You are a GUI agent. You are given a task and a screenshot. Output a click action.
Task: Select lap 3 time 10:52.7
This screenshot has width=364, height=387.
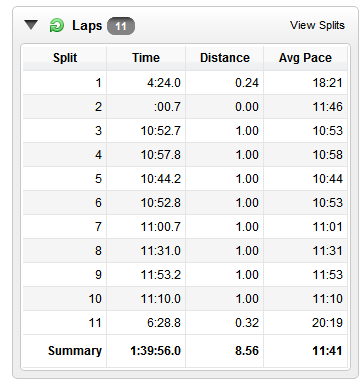(x=161, y=131)
